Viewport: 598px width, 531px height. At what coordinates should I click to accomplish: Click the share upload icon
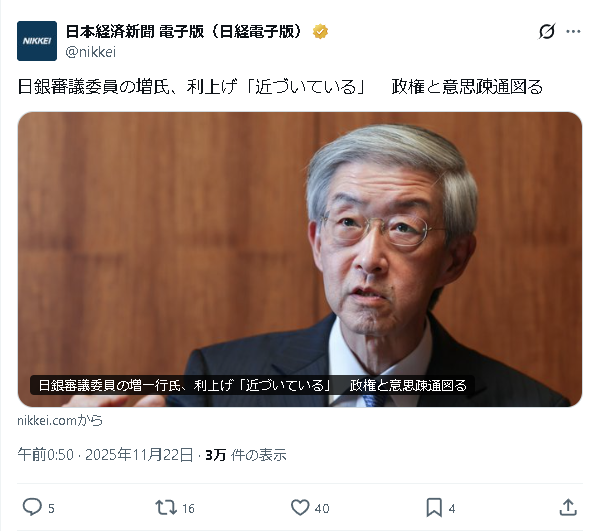pyautogui.click(x=568, y=507)
